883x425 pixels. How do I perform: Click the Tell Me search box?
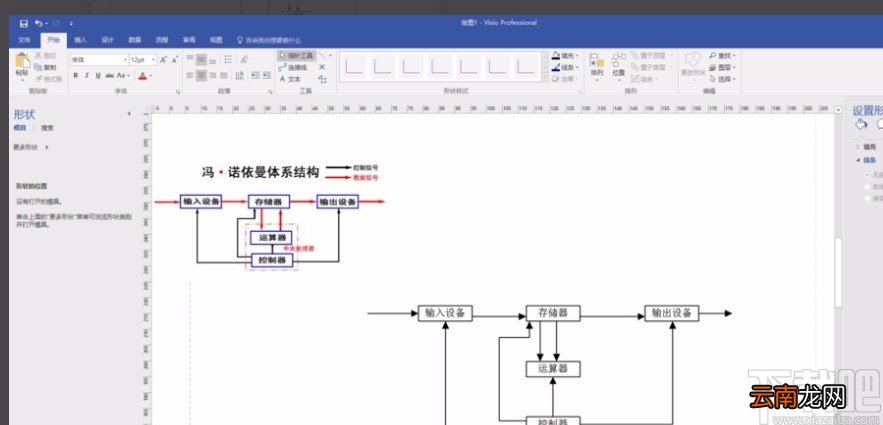(x=270, y=41)
